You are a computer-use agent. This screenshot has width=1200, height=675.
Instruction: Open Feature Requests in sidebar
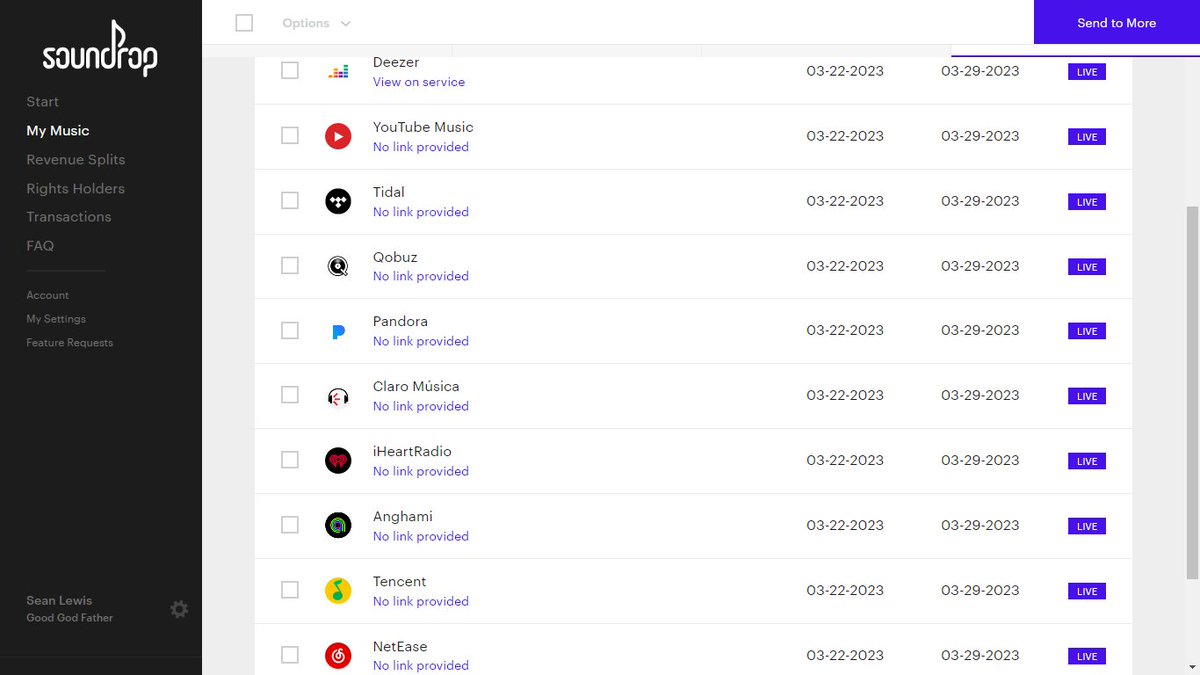[x=70, y=343]
